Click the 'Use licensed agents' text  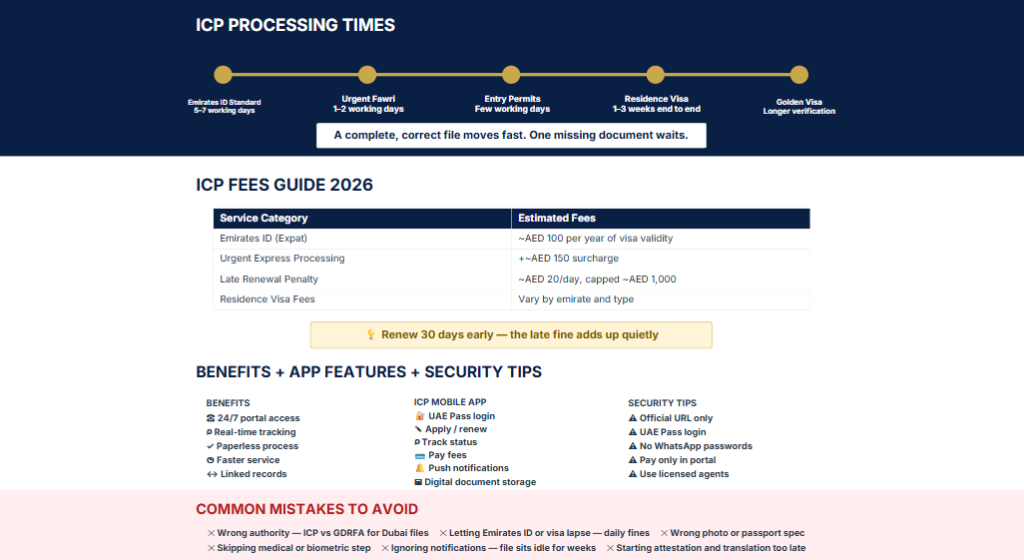[x=684, y=474]
